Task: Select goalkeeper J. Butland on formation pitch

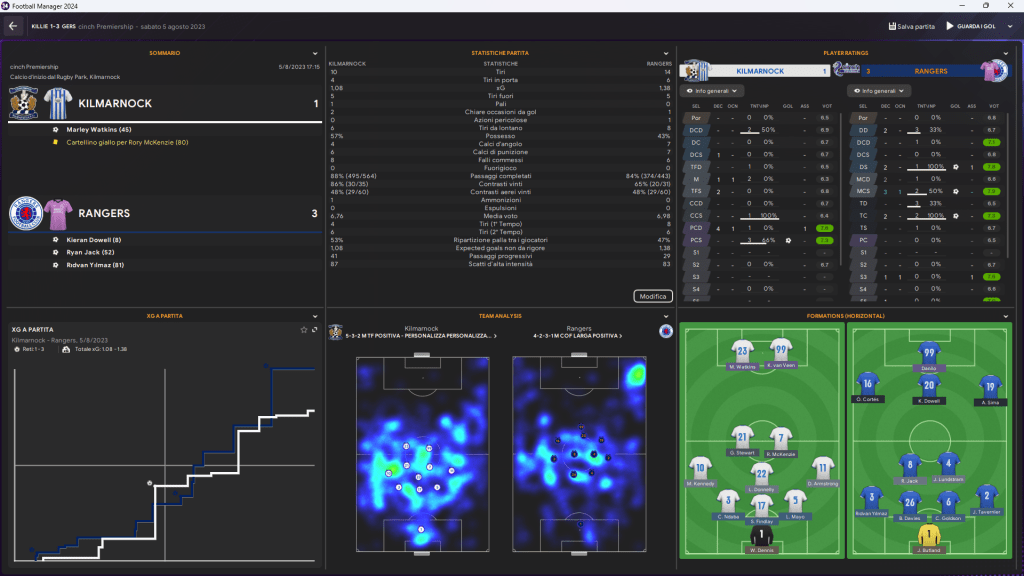Action: pyautogui.click(x=930, y=538)
